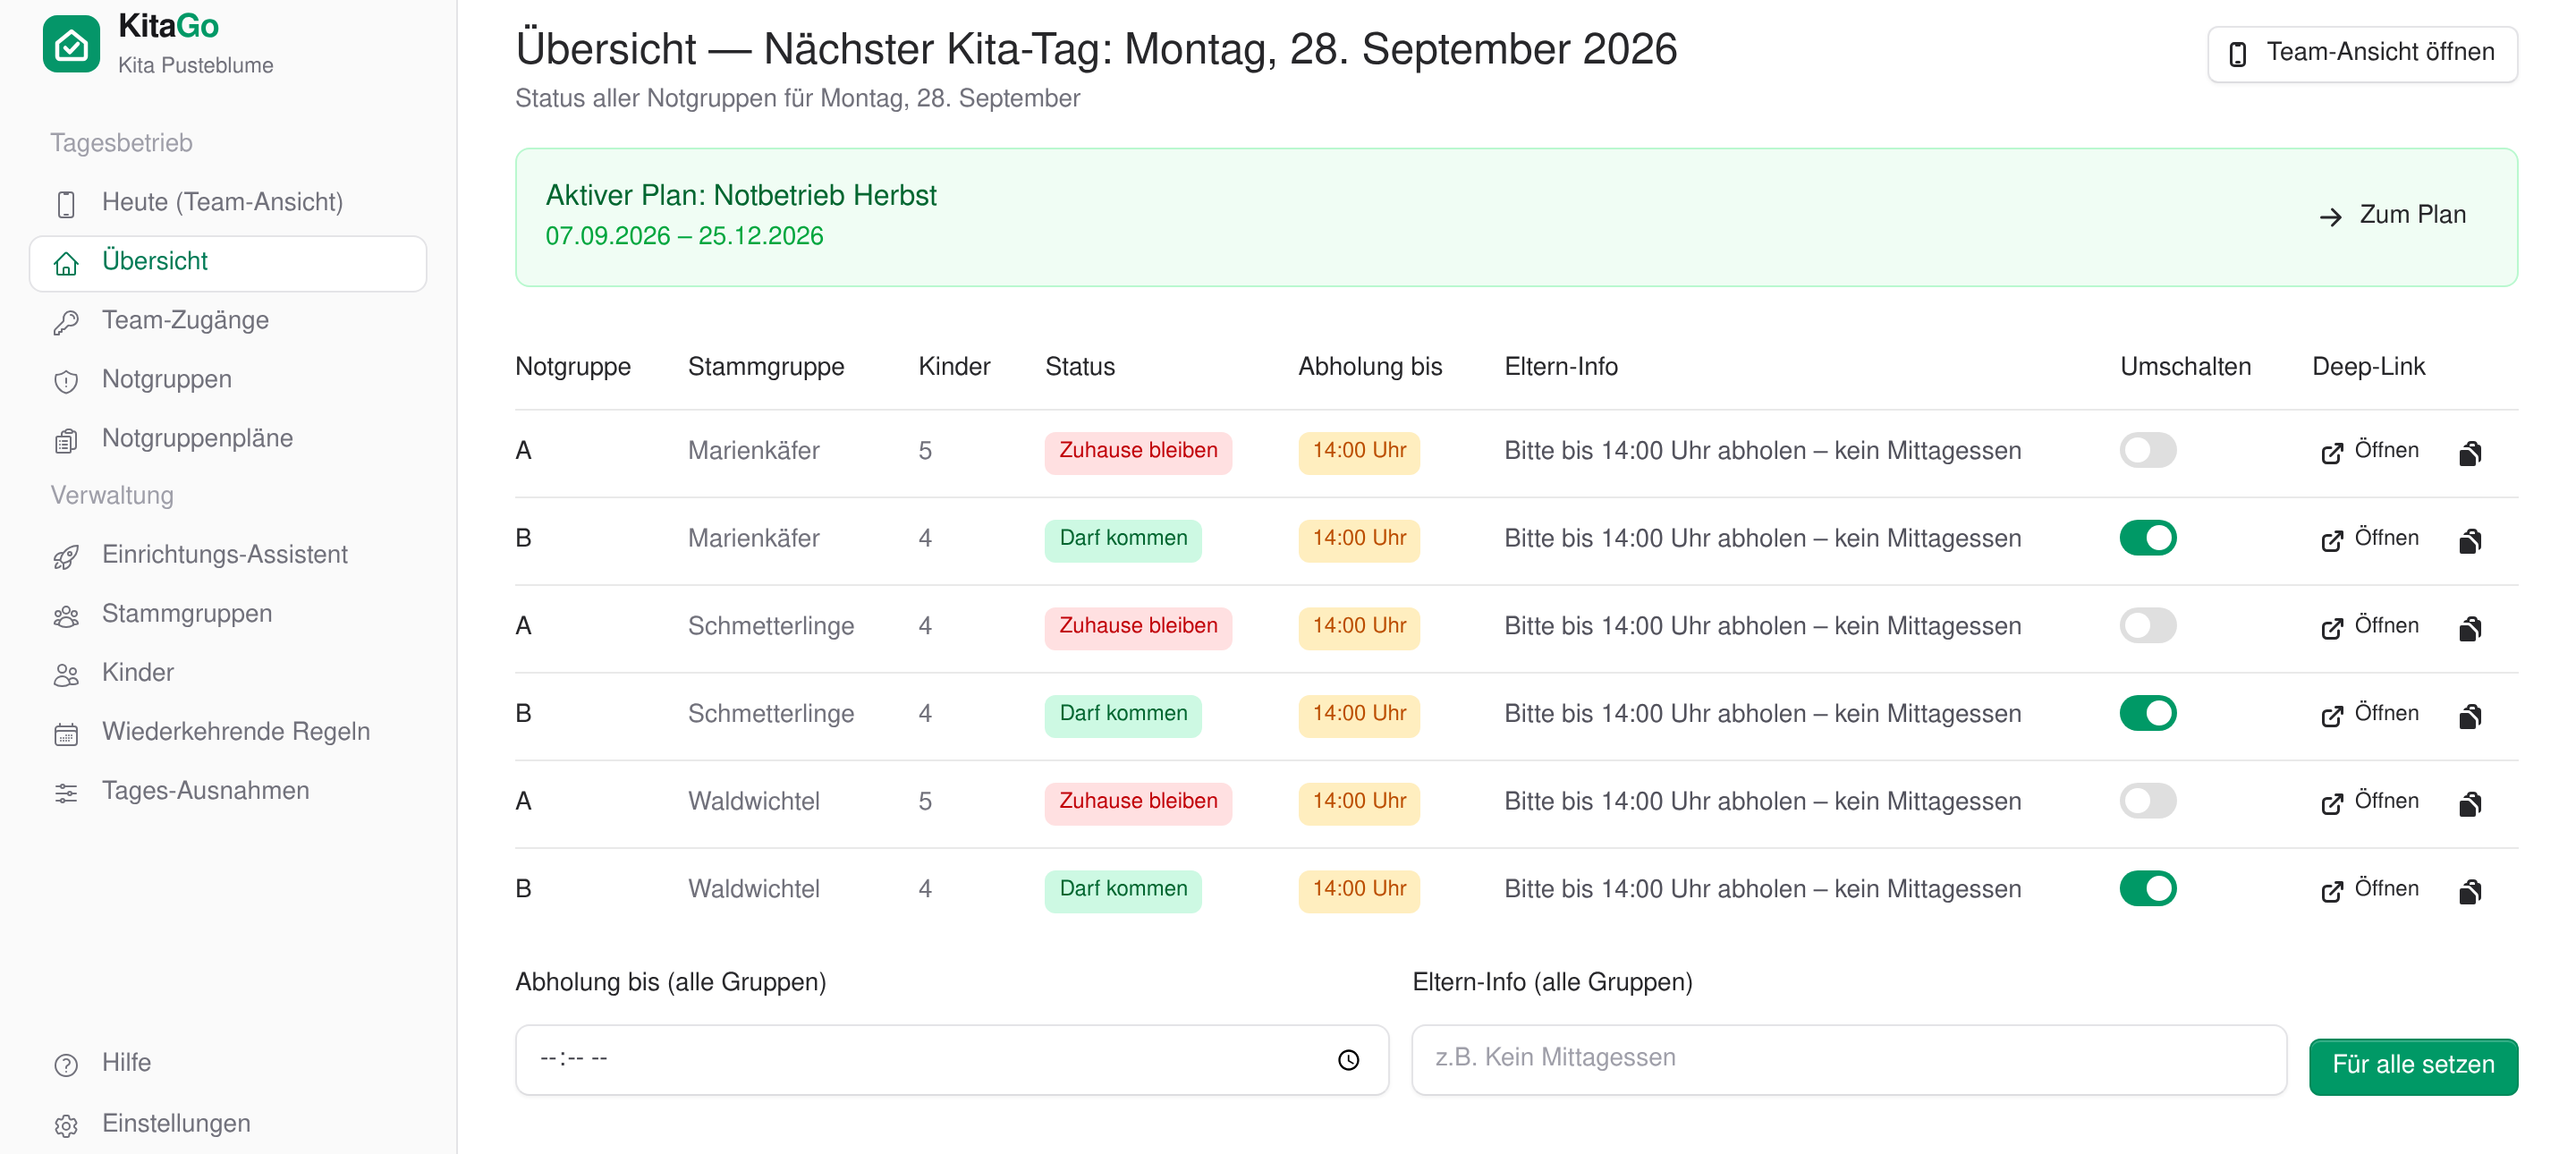Click Team-Ansicht öffnen button
This screenshot has width=2576, height=1154.
tap(2361, 53)
